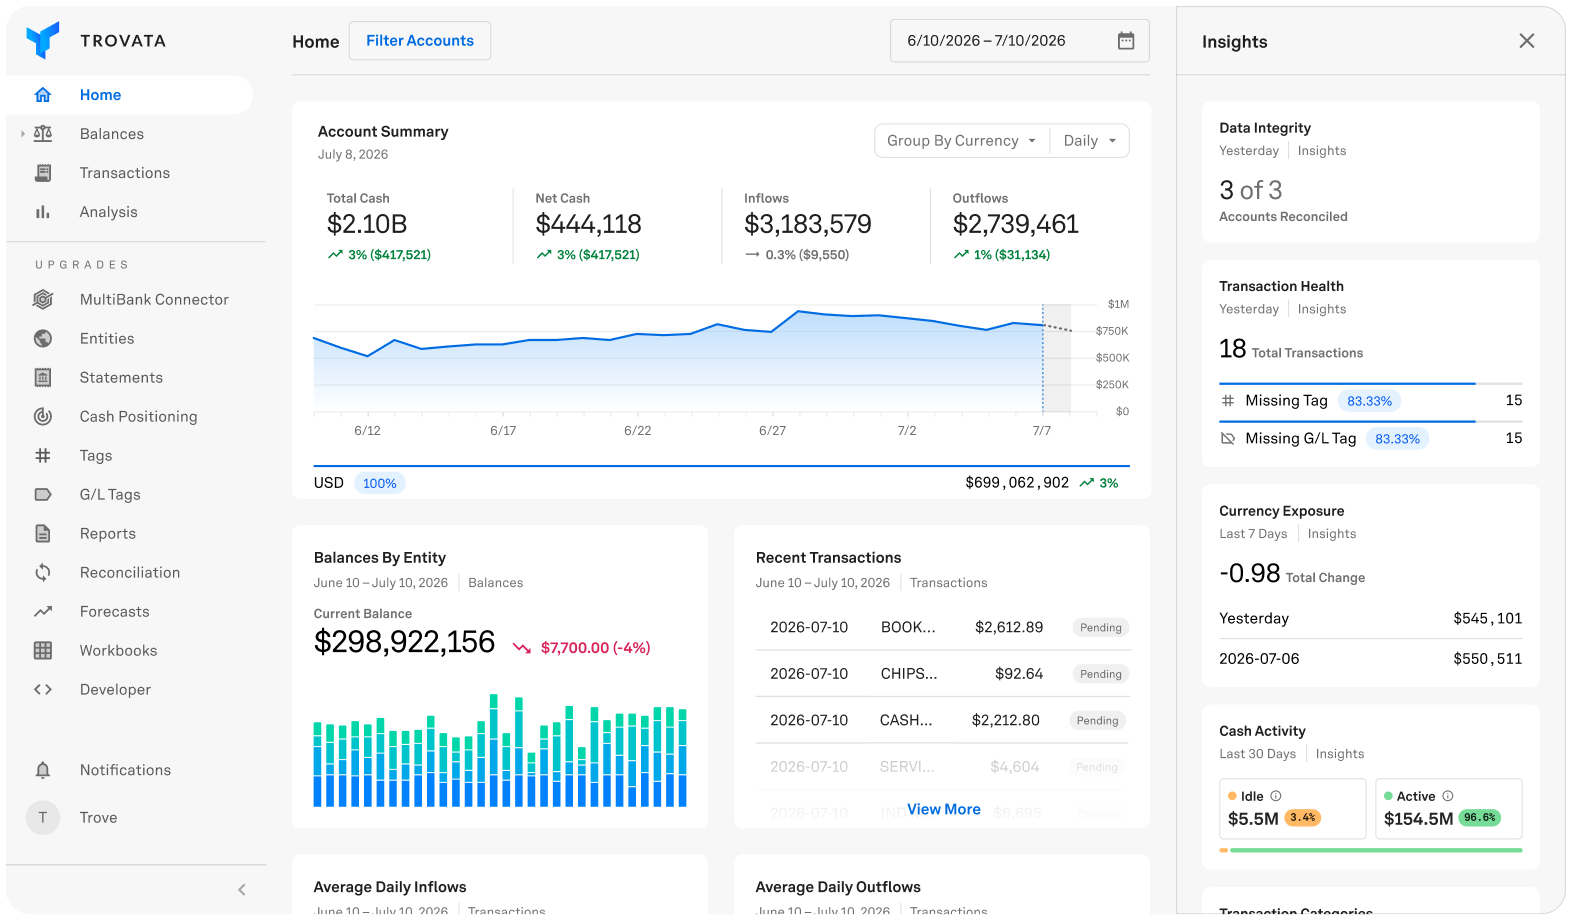Click the Cash Activity idle/active bar
Viewport: 1572px width, 921px height.
[1371, 850]
